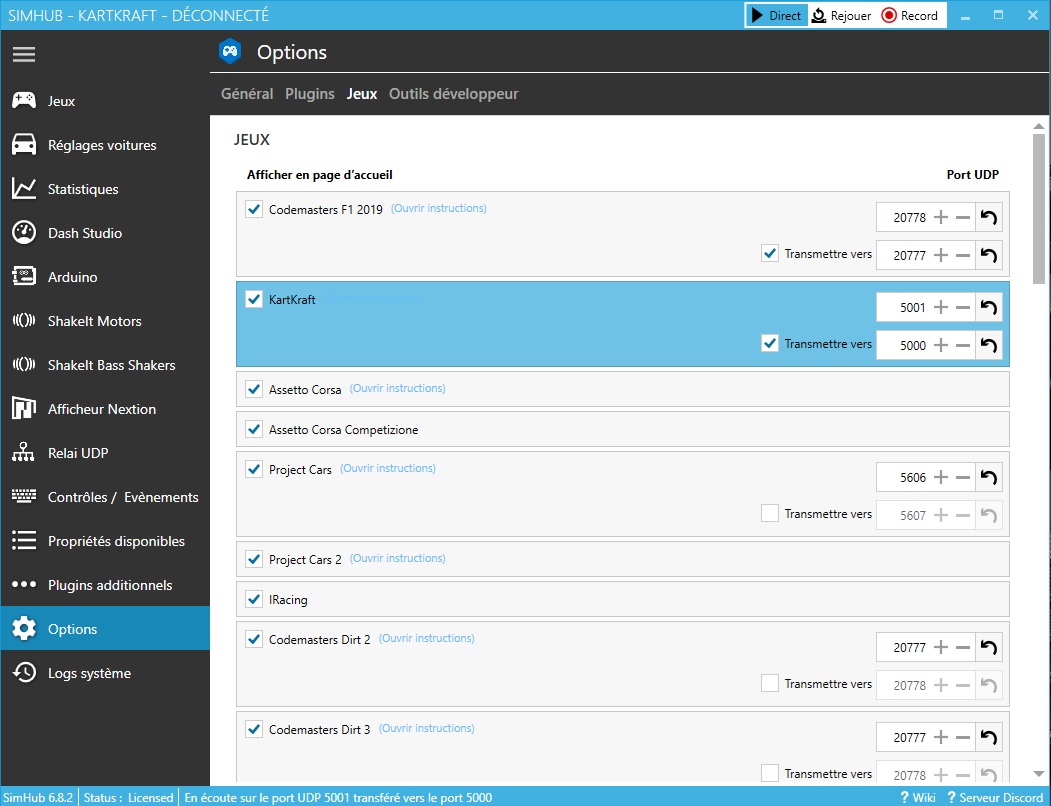Toggle IRacing checkbox

tap(254, 599)
